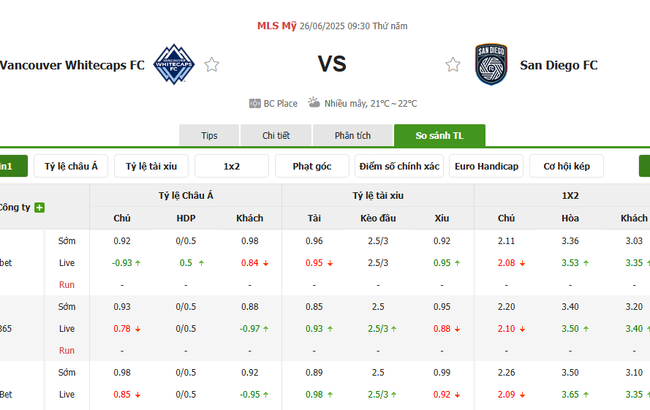Select the Tỷ lệ tài xỉu filter
650x410 pixels.
point(151,167)
